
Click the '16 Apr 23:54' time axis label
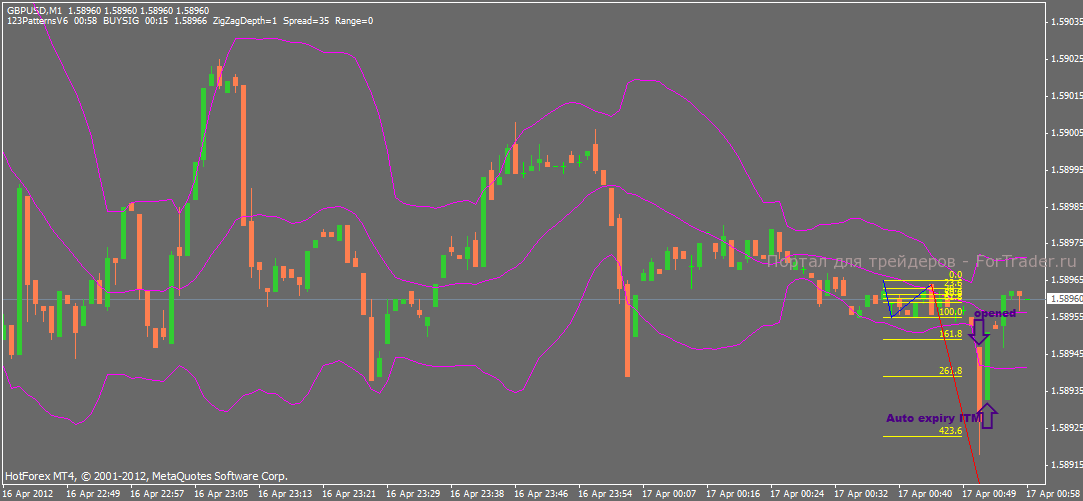click(x=605, y=495)
